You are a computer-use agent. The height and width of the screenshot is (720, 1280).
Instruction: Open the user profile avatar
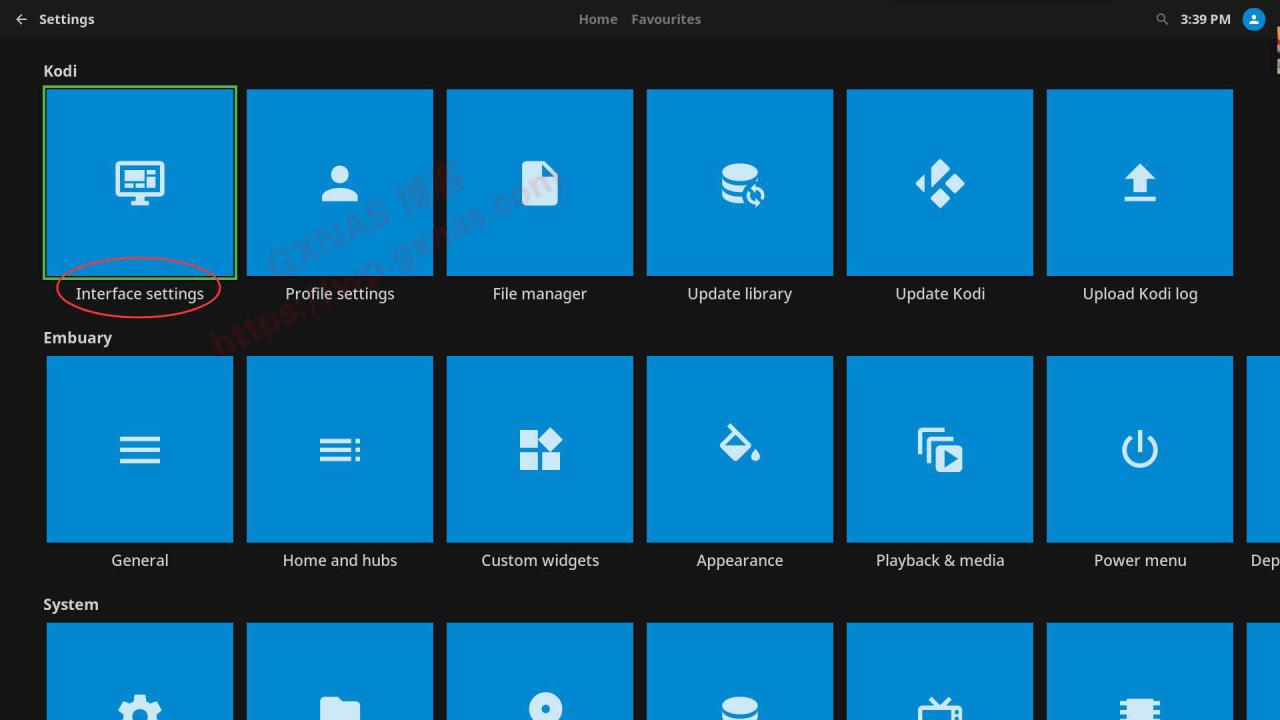click(1254, 19)
